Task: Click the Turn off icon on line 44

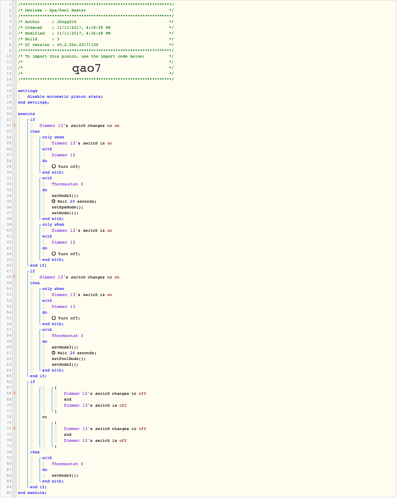Action: click(54, 254)
